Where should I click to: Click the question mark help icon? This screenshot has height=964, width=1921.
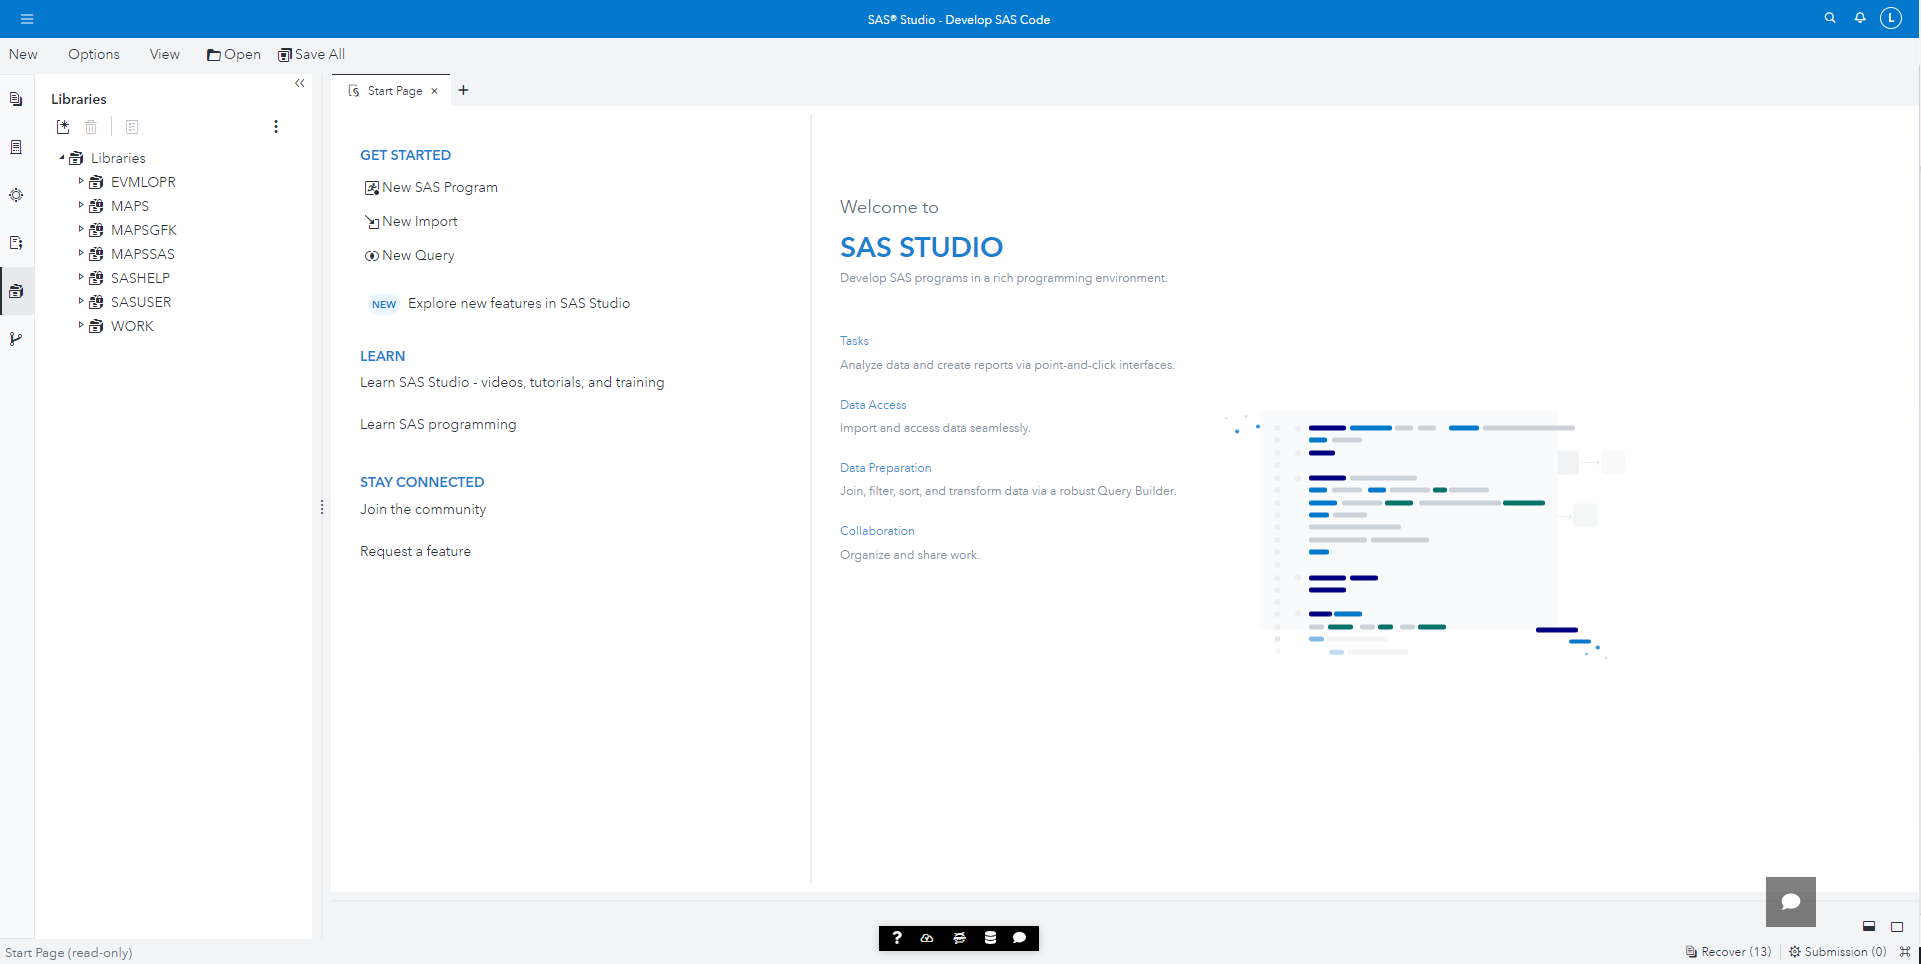click(897, 938)
